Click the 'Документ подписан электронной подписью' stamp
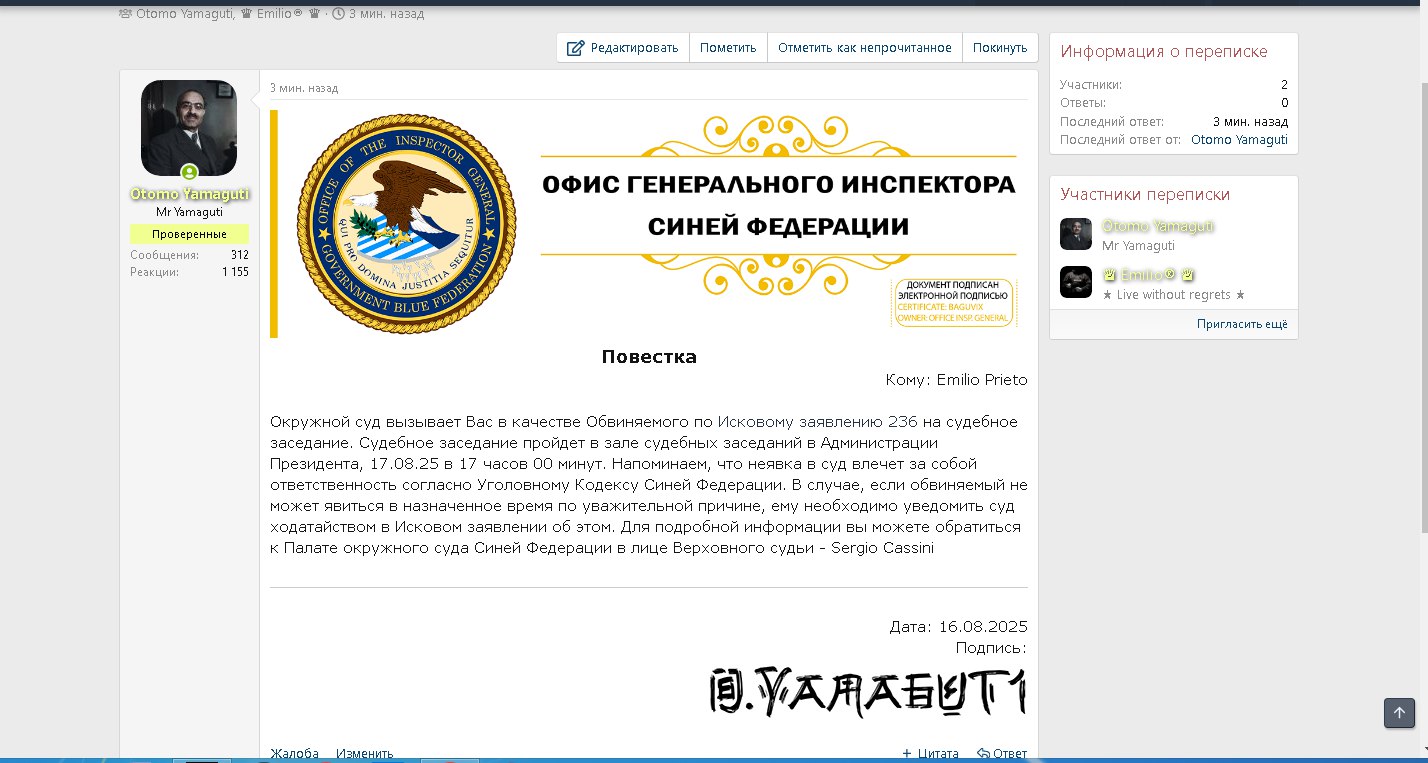The image size is (1428, 763). pyautogui.click(x=954, y=303)
